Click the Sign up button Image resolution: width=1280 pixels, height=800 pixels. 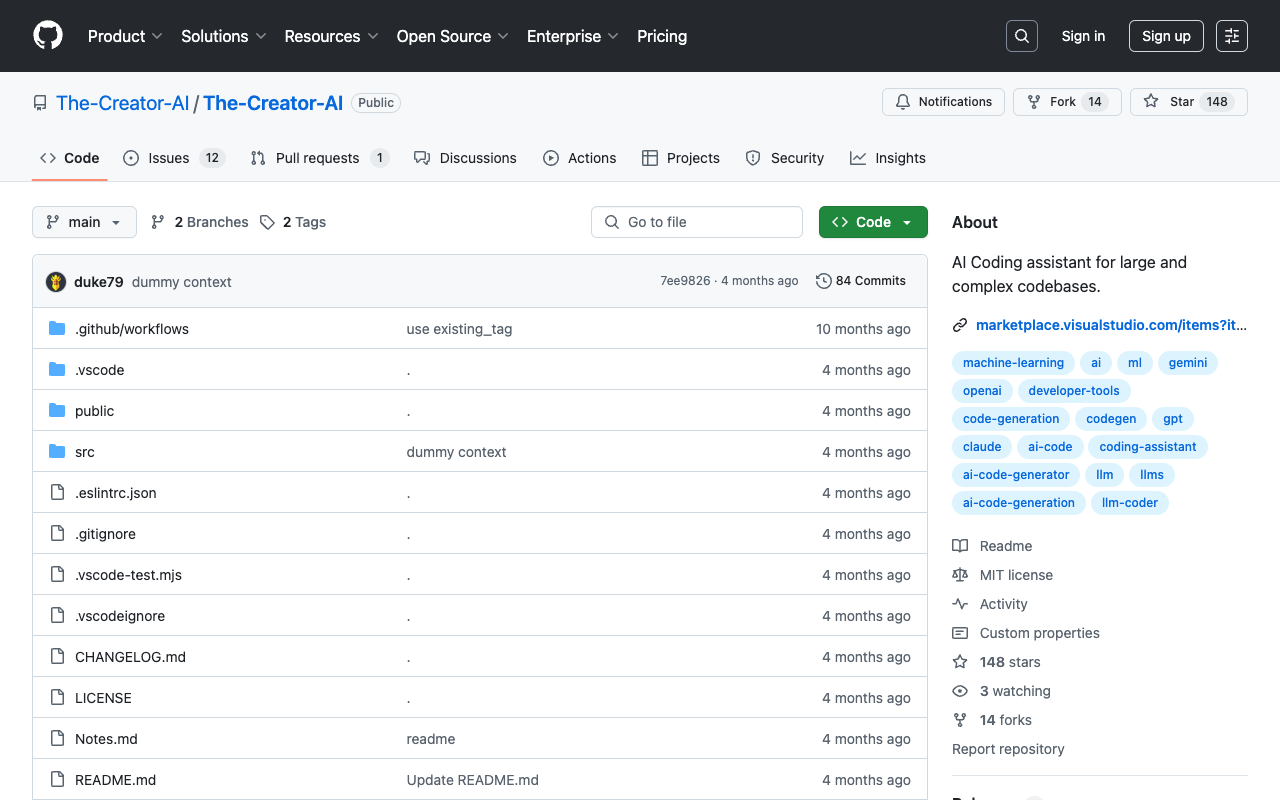click(x=1166, y=36)
